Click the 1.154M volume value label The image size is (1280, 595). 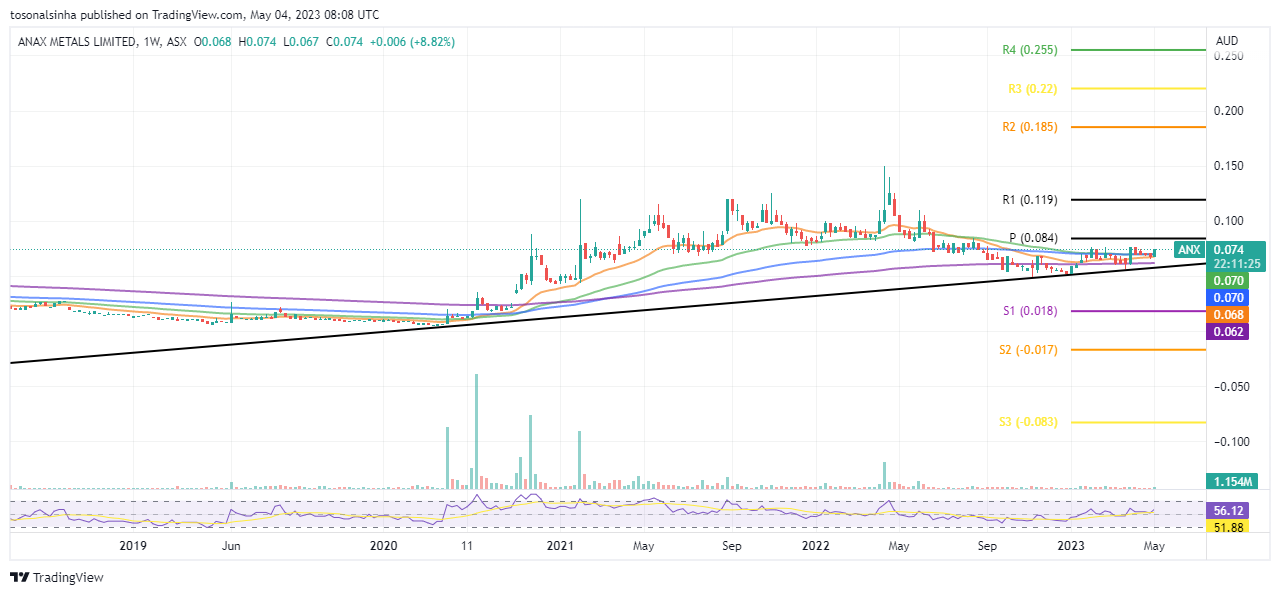coord(1226,481)
